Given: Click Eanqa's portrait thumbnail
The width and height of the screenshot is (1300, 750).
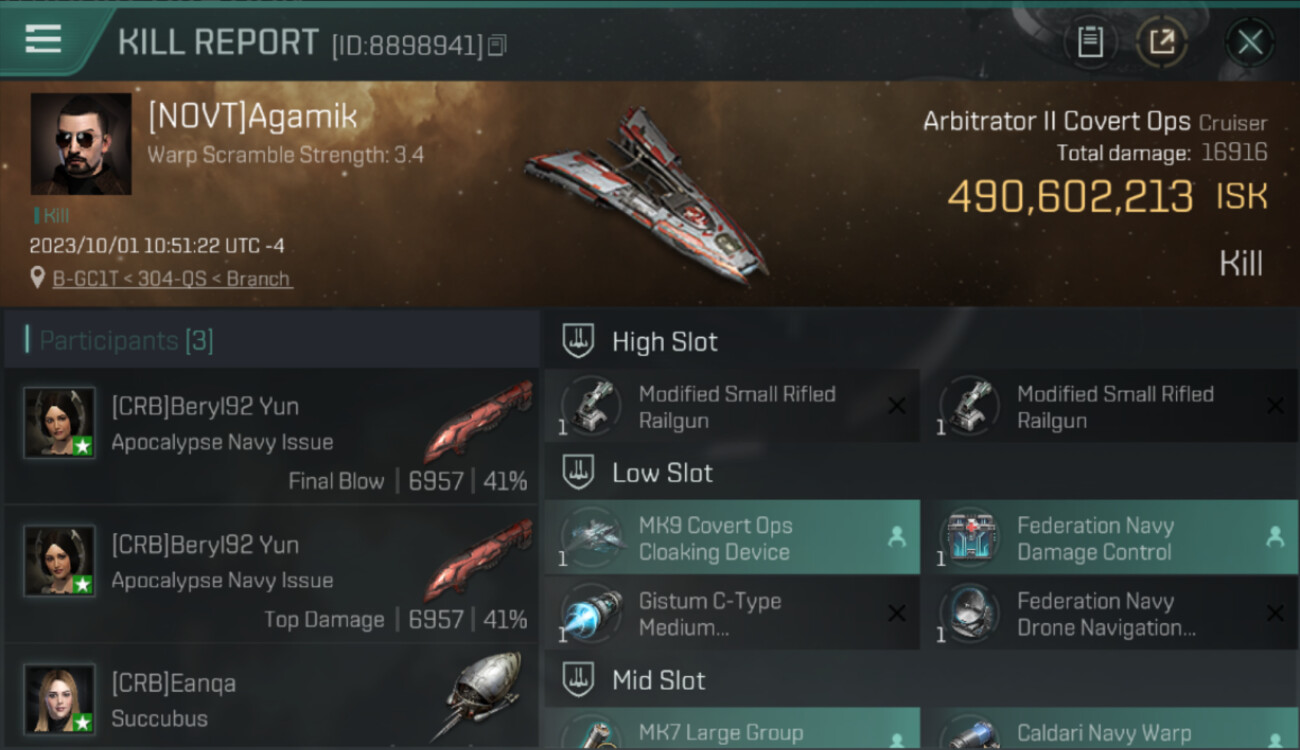Looking at the screenshot, I should pos(60,700).
